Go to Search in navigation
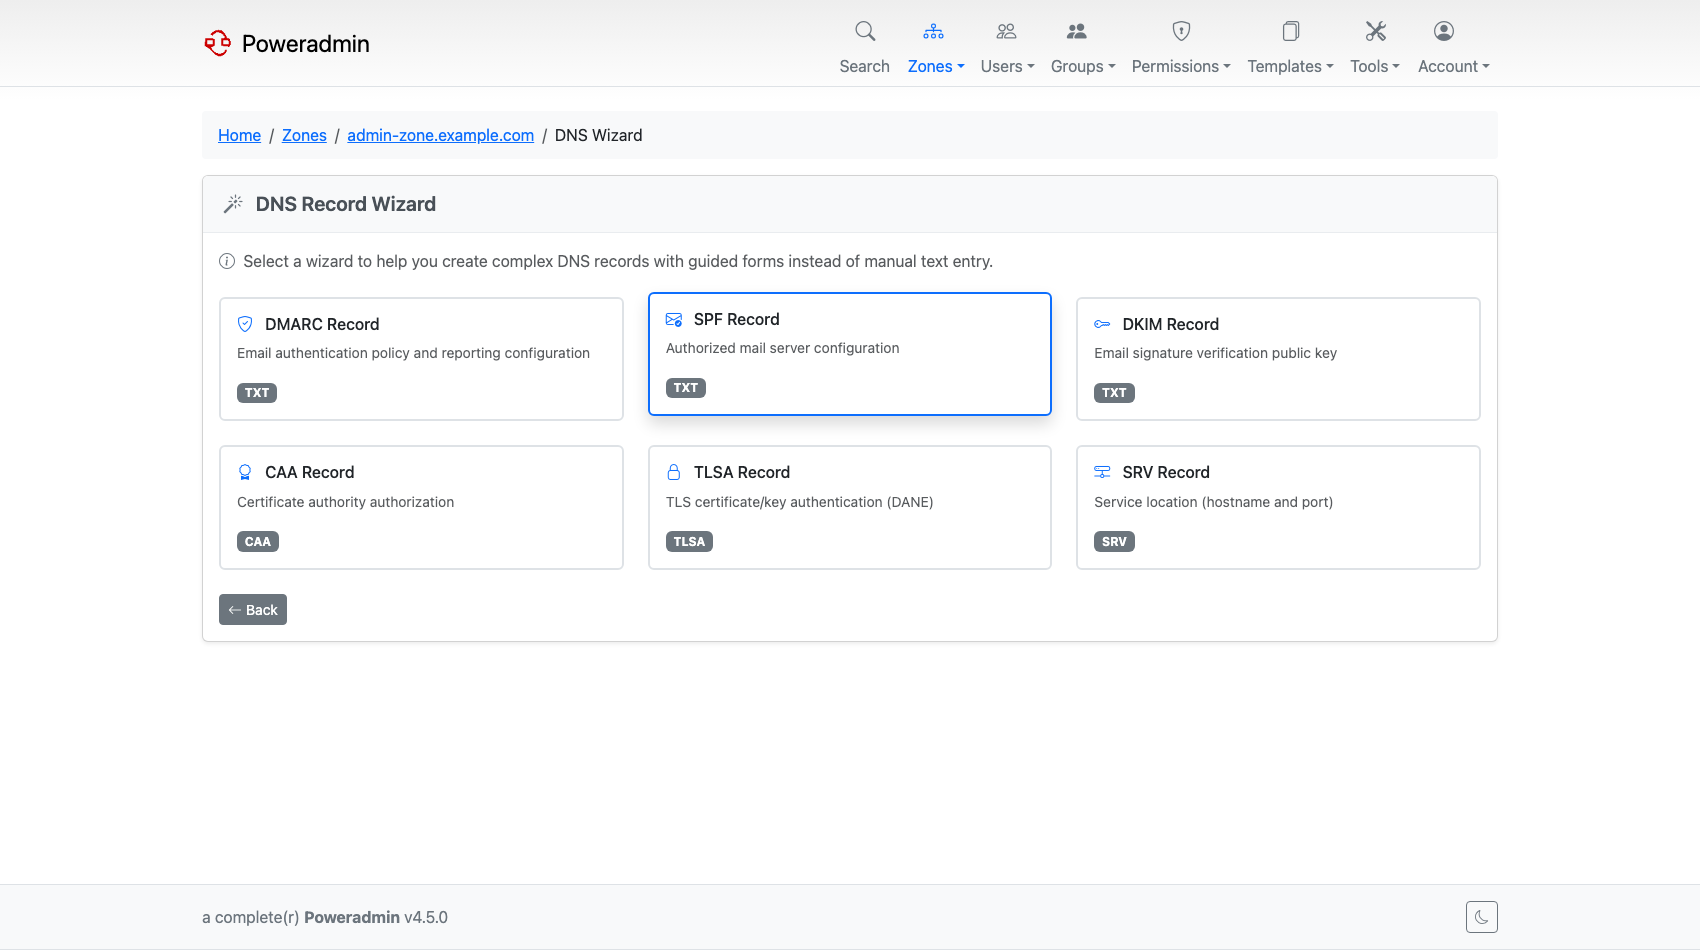The image size is (1700, 950). [x=864, y=66]
